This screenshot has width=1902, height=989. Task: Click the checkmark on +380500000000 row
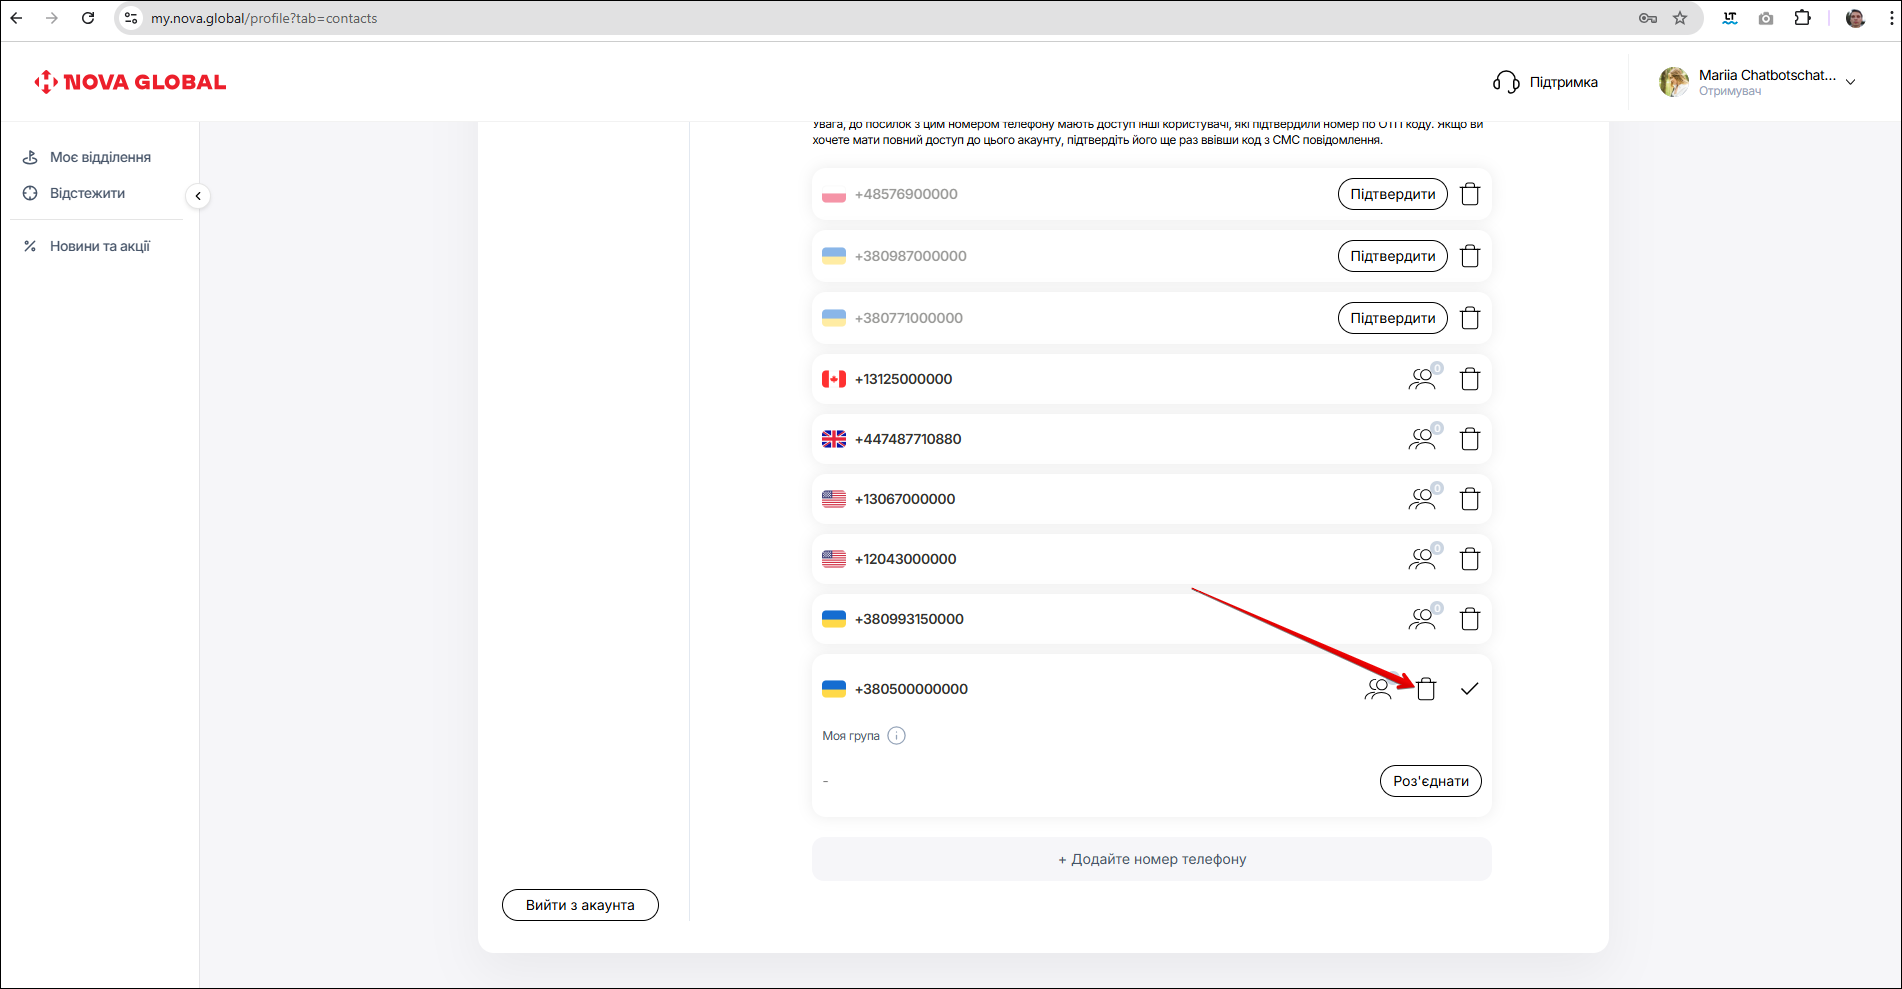coord(1469,689)
